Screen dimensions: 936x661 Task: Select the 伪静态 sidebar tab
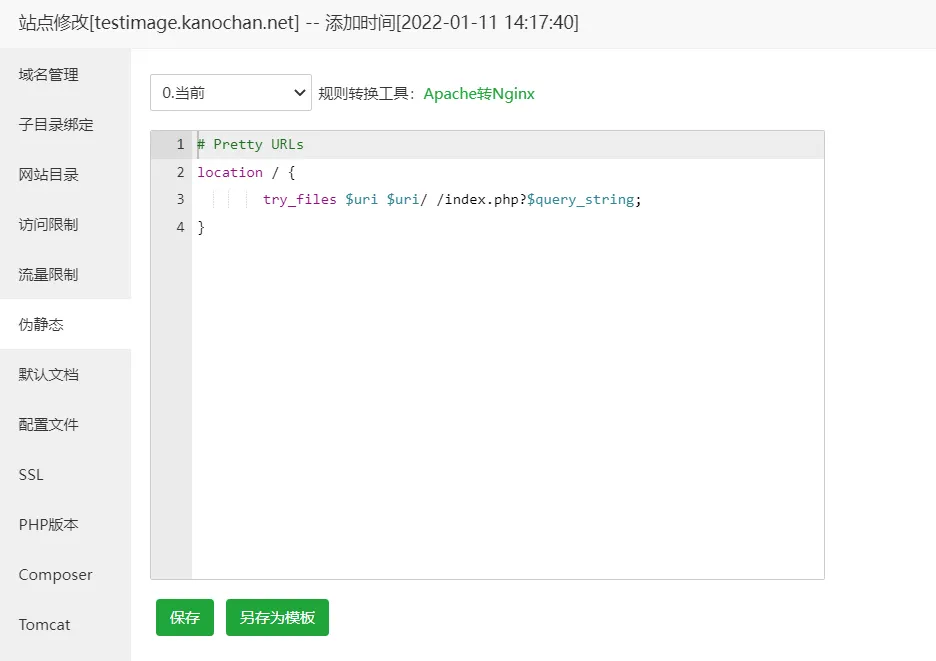[x=65, y=324]
